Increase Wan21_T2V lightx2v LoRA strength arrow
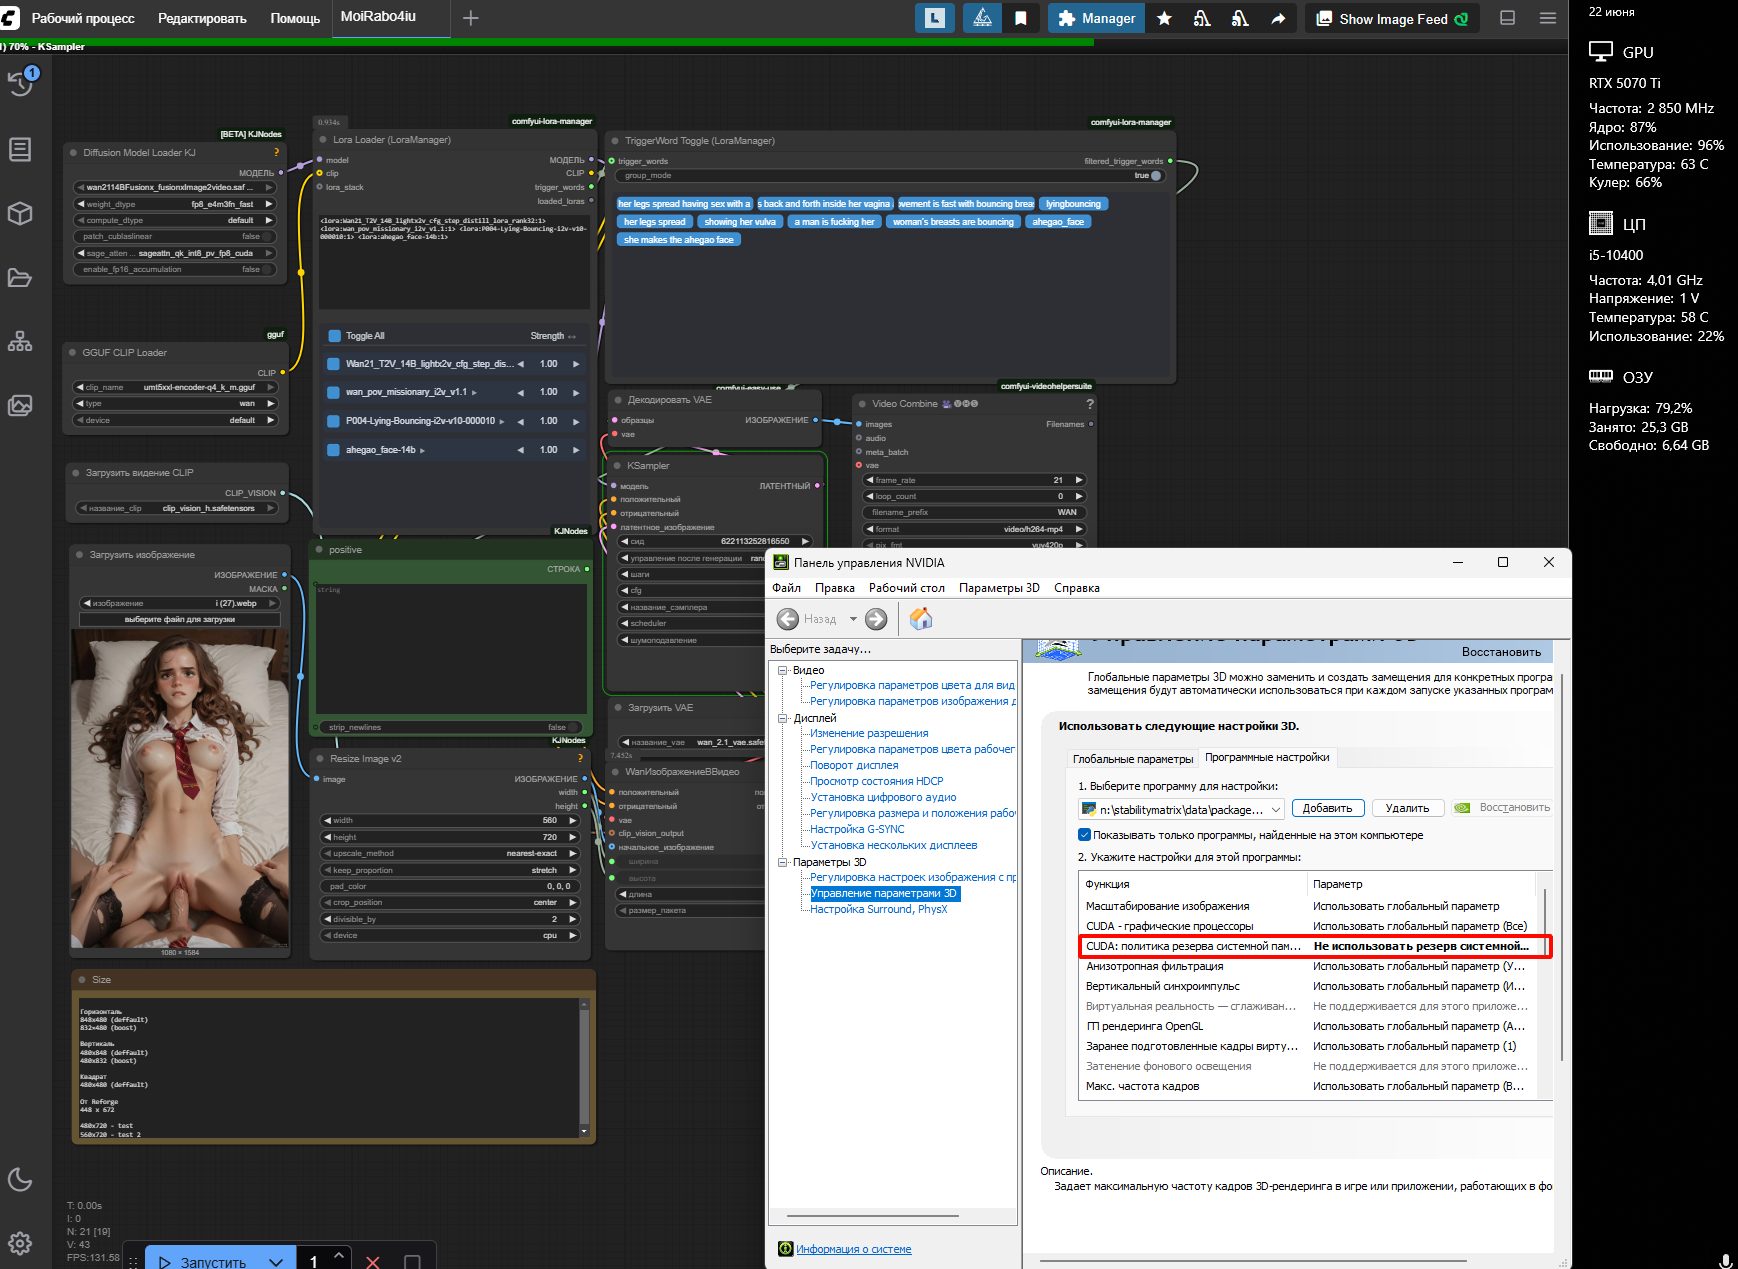The width and height of the screenshot is (1738, 1269). [576, 364]
